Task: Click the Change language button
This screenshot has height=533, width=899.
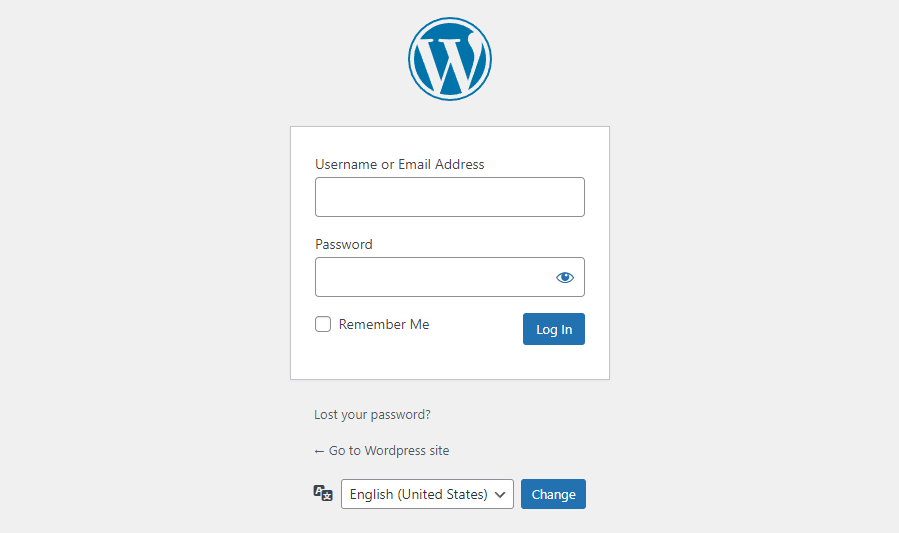Action: [x=553, y=494]
